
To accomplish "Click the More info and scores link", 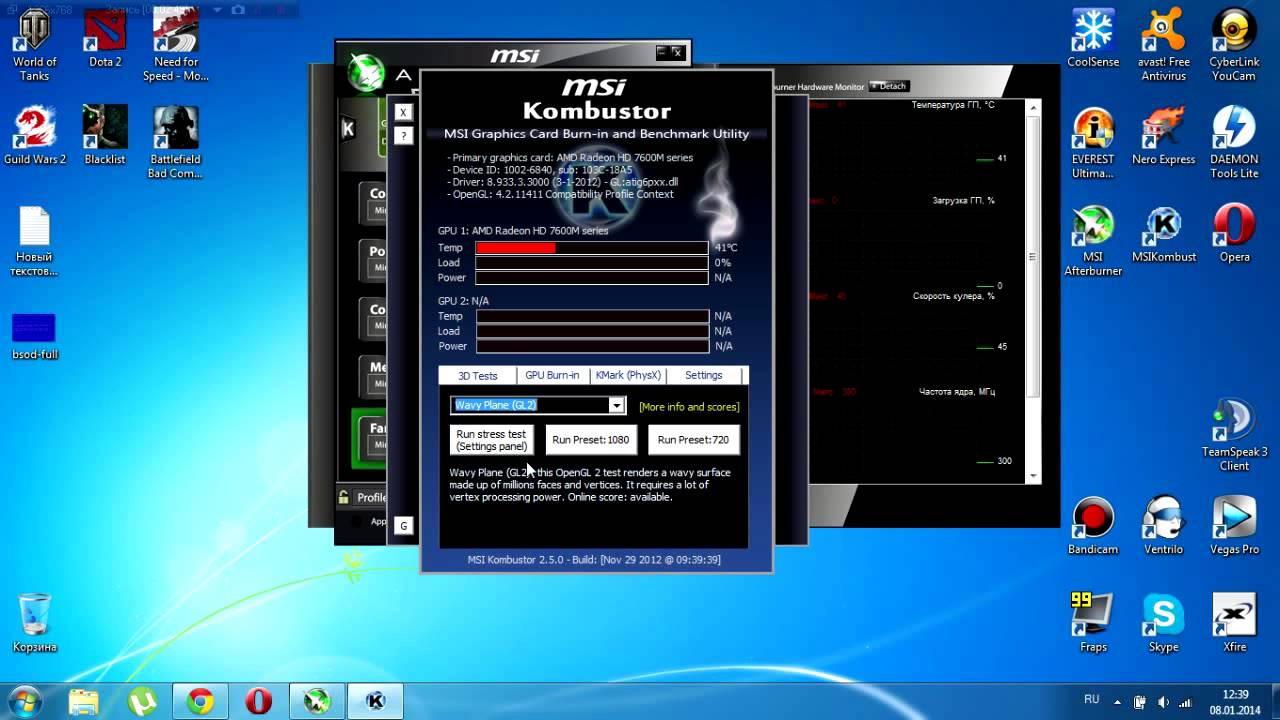I will click(689, 407).
